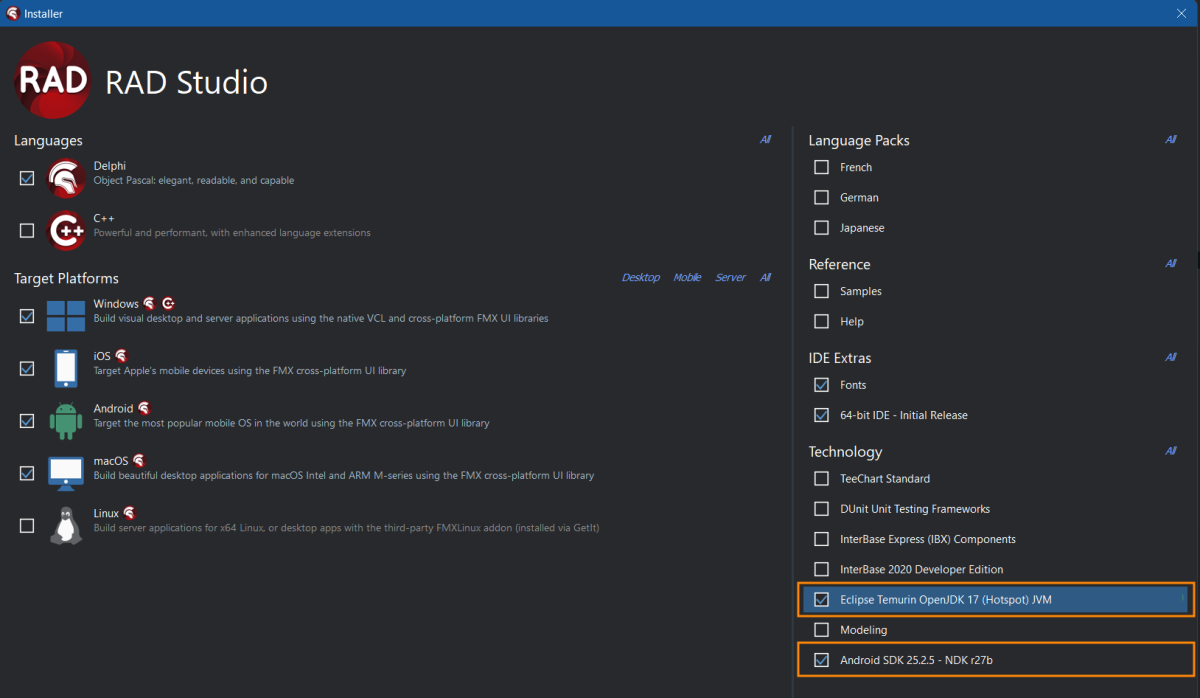1200x698 pixels.
Task: Check the Japanese language pack
Action: click(x=822, y=227)
